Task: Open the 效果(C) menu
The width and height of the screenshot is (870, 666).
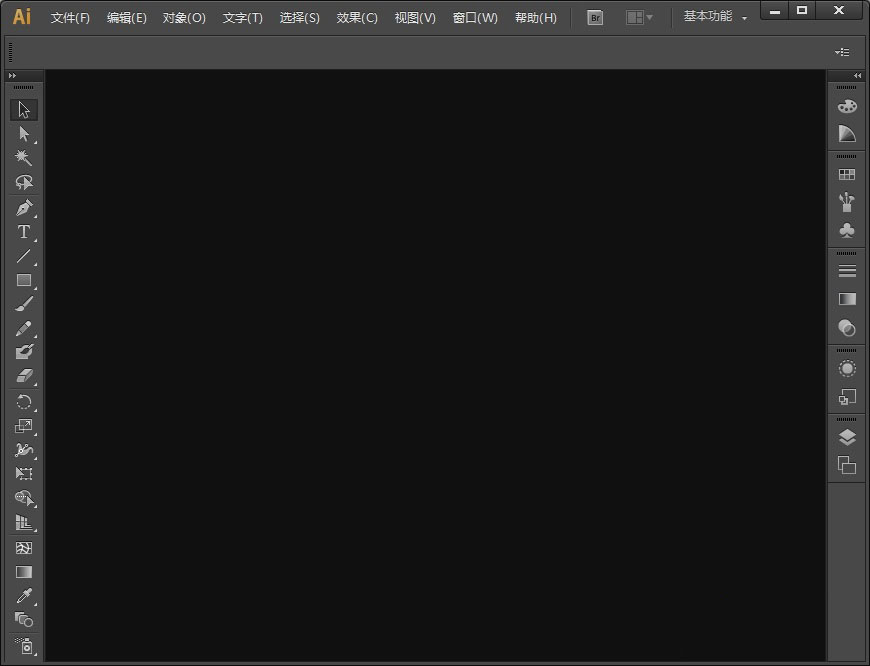Action: coord(357,18)
